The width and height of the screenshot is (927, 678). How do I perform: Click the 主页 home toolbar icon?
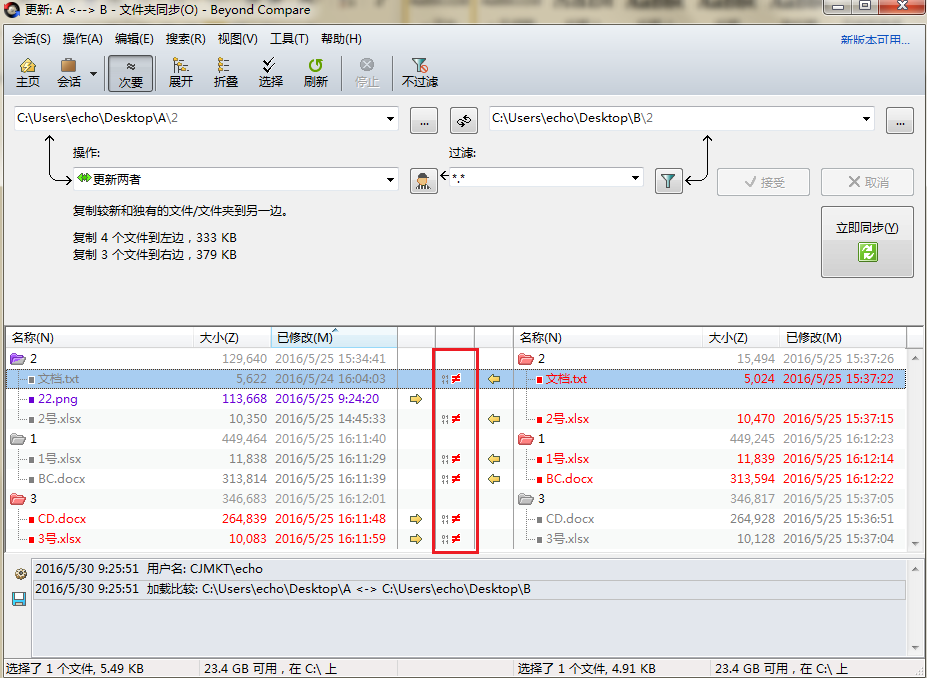pos(28,72)
